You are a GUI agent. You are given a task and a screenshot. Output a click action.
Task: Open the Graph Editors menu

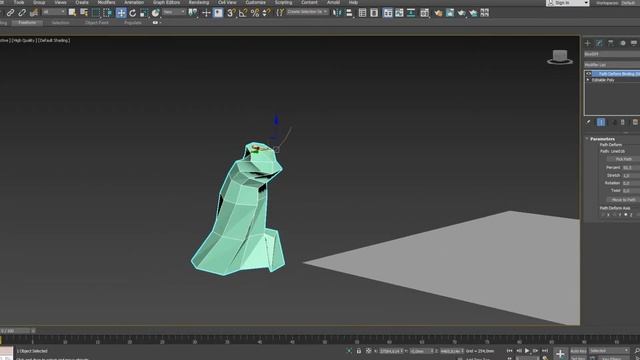(166, 2)
